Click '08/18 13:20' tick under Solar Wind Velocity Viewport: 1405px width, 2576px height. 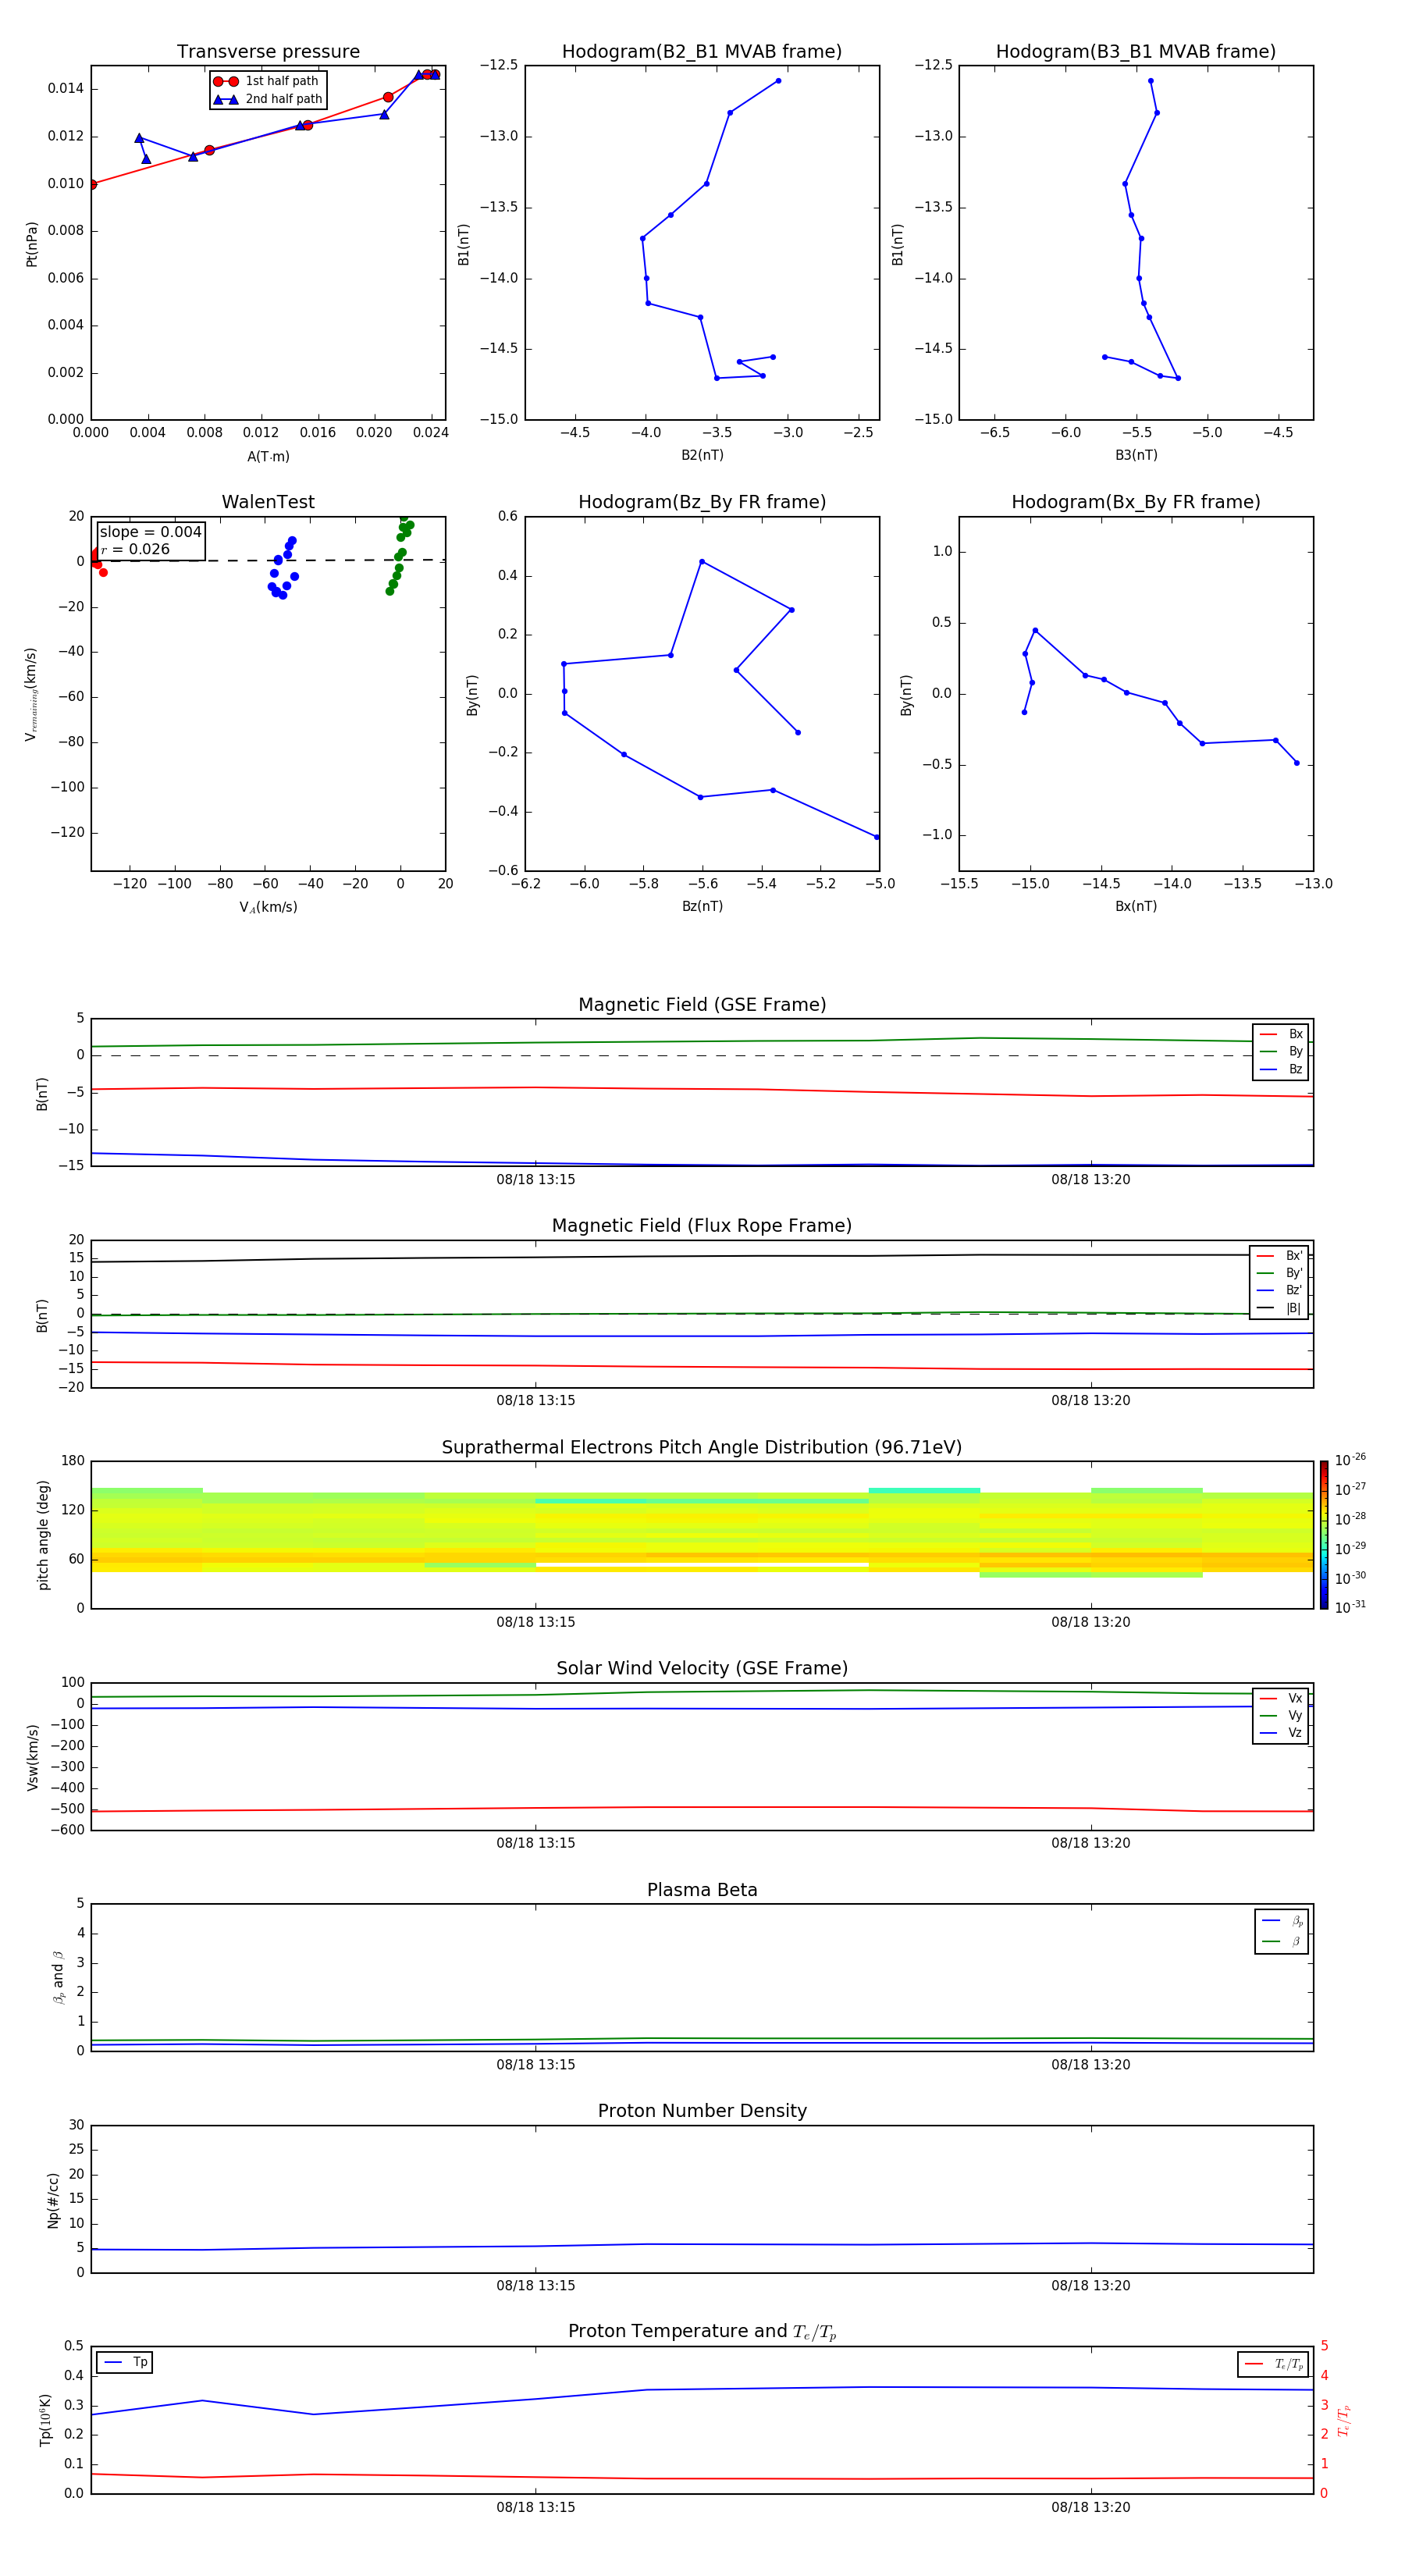coord(1091,1844)
